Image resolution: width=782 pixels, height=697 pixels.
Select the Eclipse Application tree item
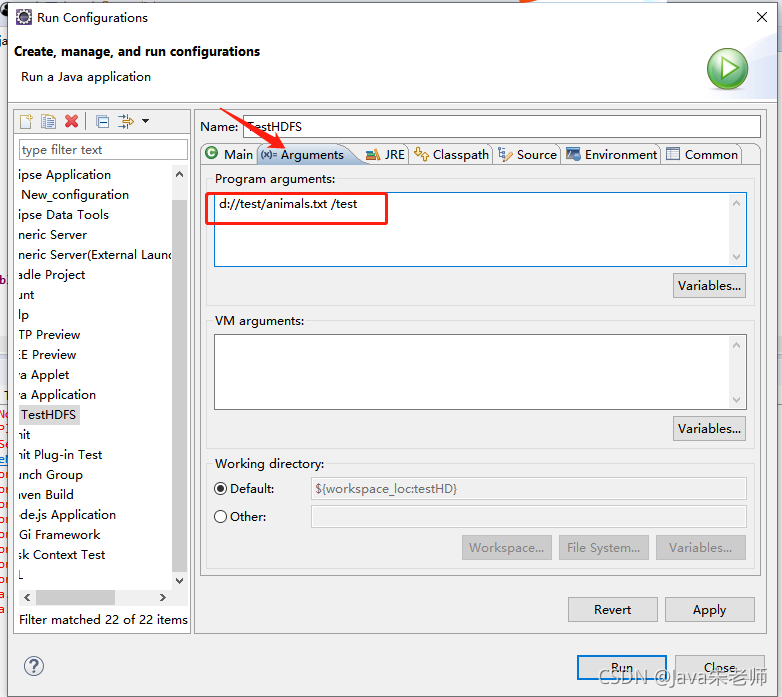[64, 174]
